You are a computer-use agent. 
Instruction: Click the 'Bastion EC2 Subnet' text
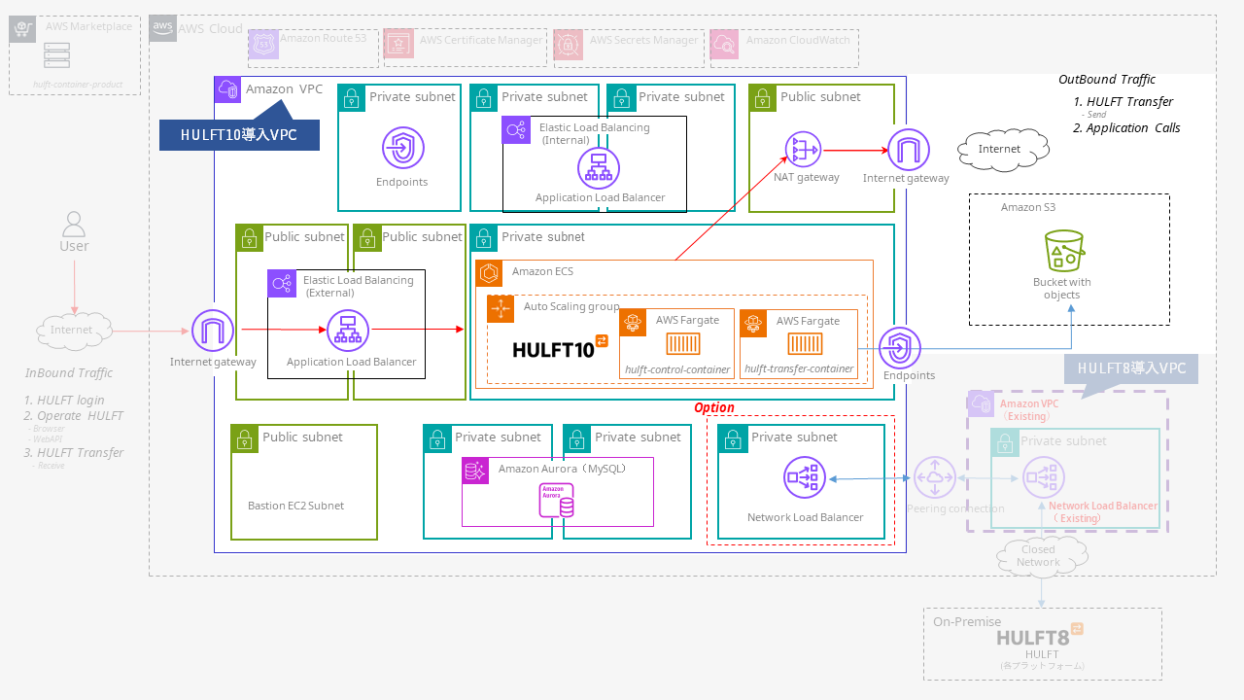coord(296,506)
